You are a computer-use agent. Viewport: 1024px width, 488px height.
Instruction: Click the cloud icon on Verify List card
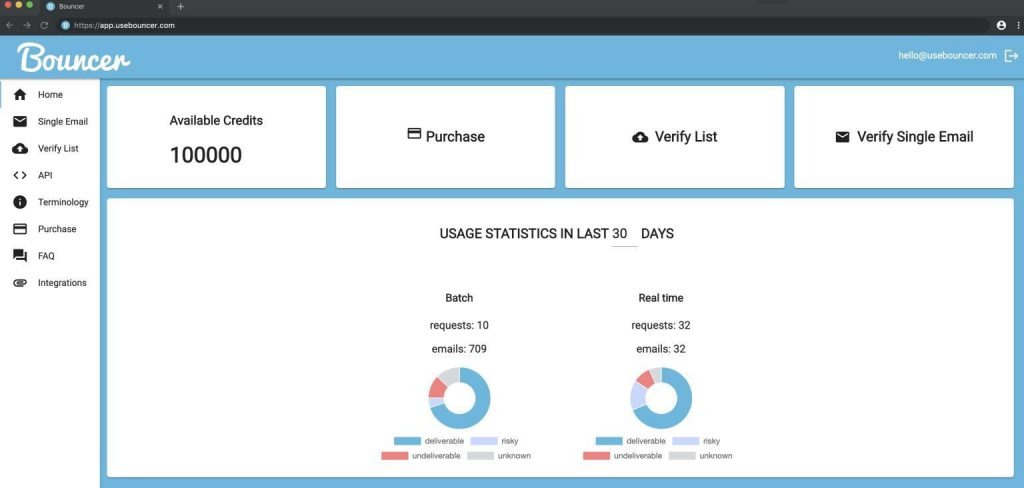point(641,137)
